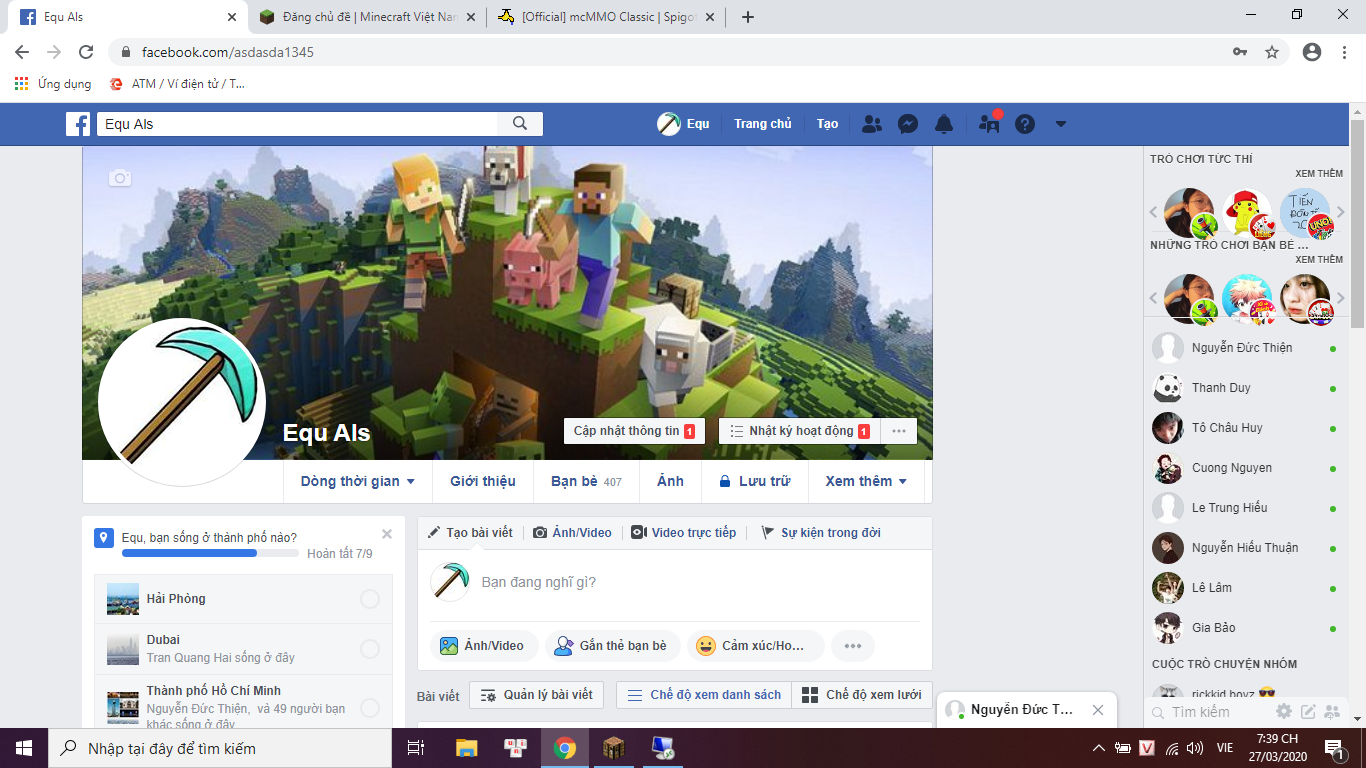Screen dimensions: 1366x768
Task: Open File Explorer from the taskbar
Action: tap(466, 748)
